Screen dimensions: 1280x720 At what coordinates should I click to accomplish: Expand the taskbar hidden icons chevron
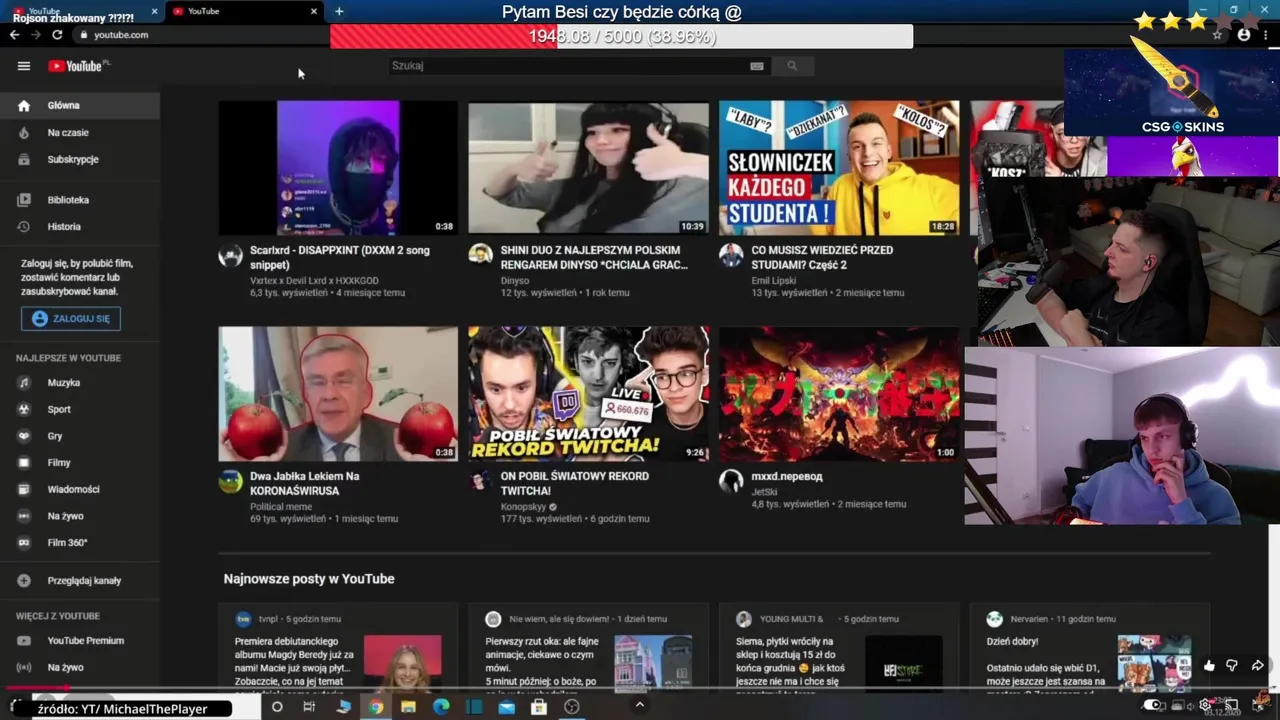coord(639,705)
